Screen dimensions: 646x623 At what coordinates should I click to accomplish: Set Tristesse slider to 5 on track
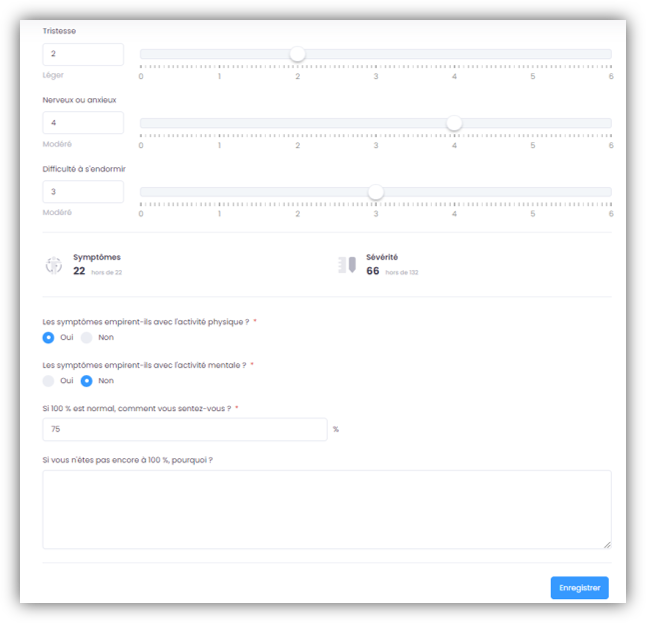click(533, 54)
